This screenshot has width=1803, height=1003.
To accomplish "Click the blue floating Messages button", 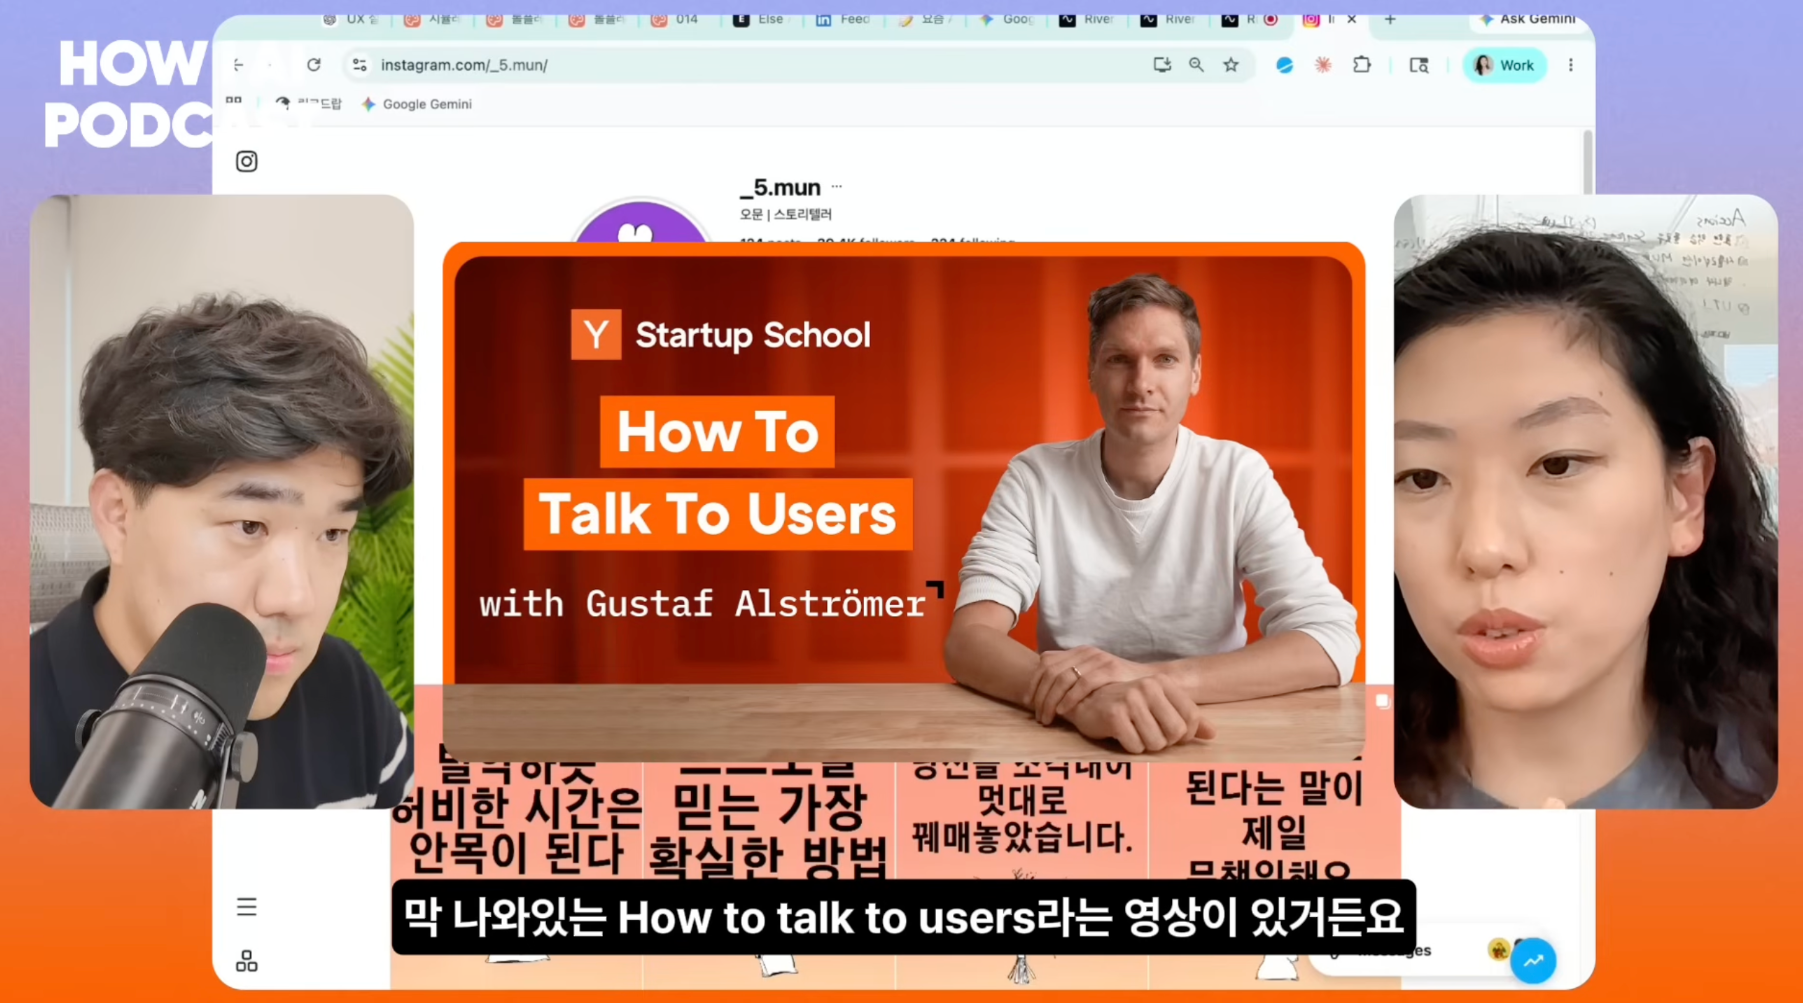I will click(1533, 961).
